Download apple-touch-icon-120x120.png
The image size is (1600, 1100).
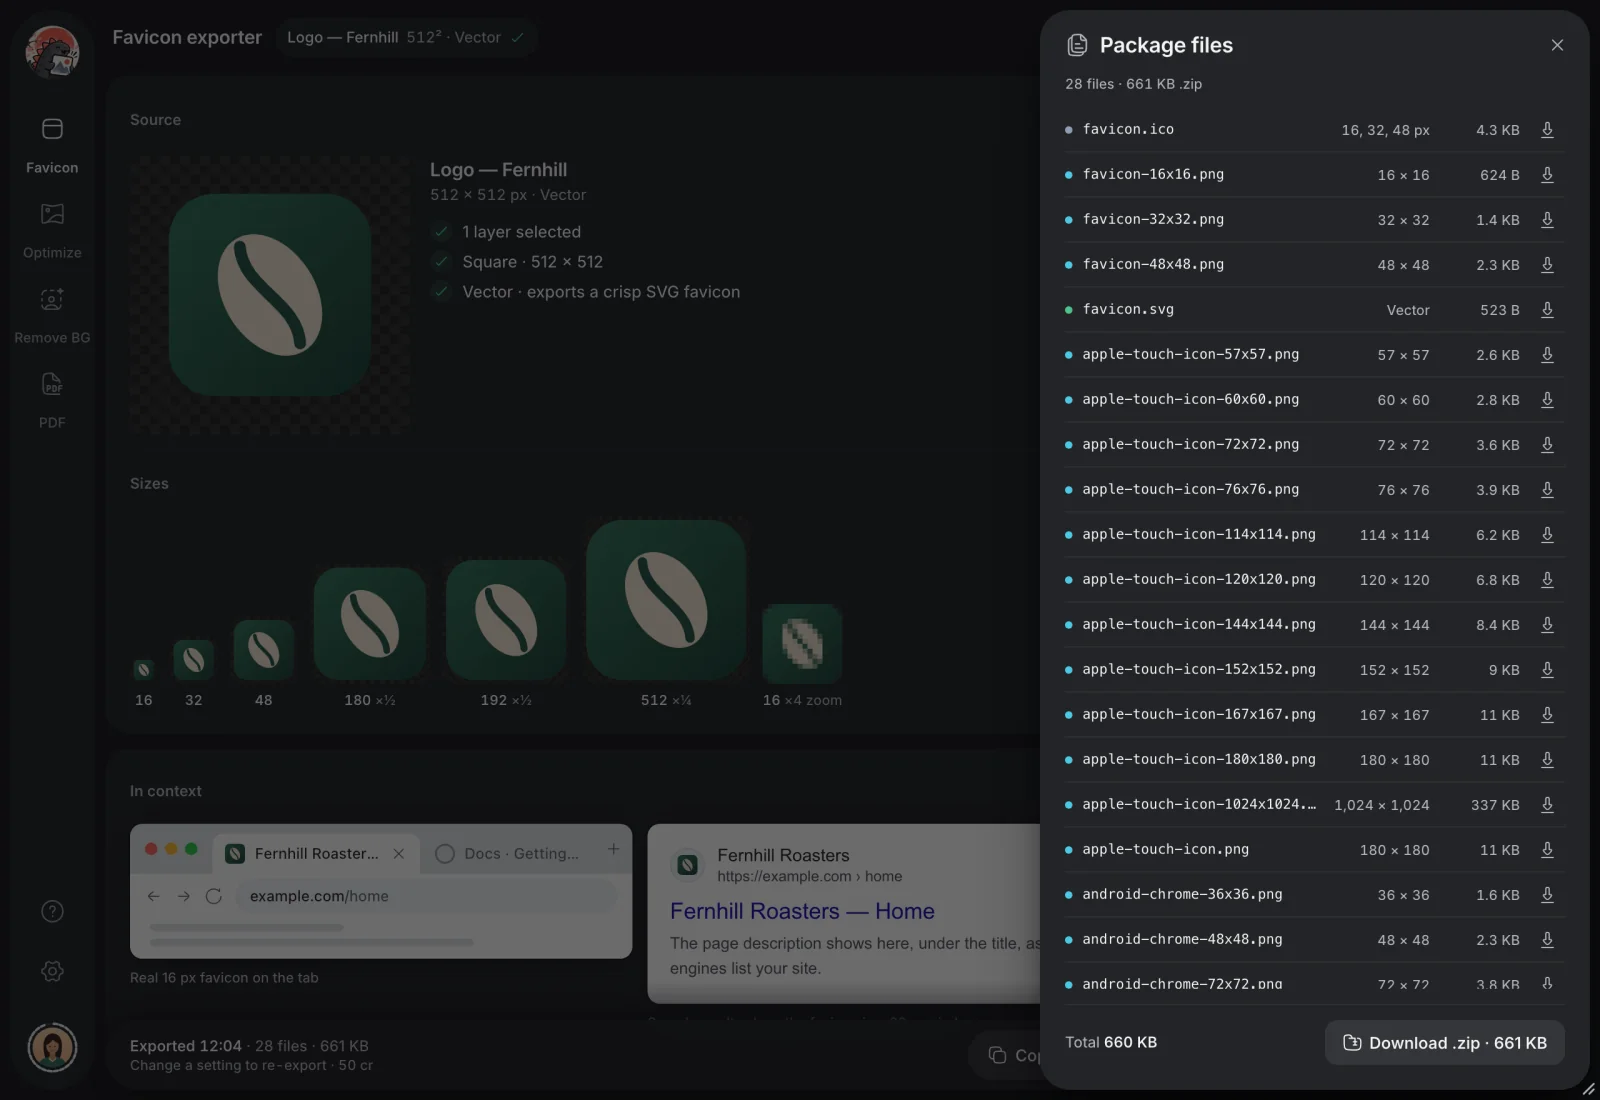[1547, 580]
